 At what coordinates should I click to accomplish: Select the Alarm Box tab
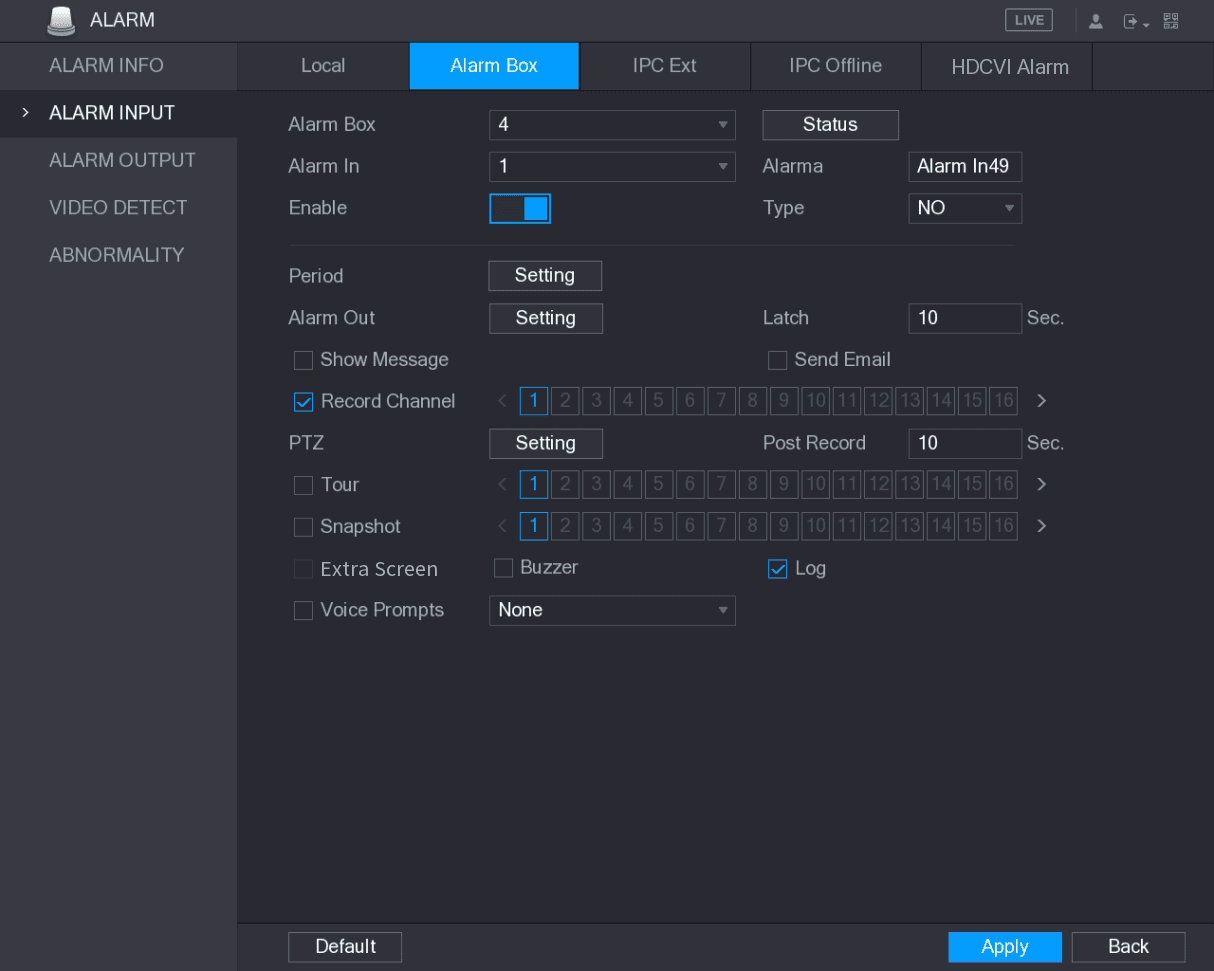coord(494,66)
